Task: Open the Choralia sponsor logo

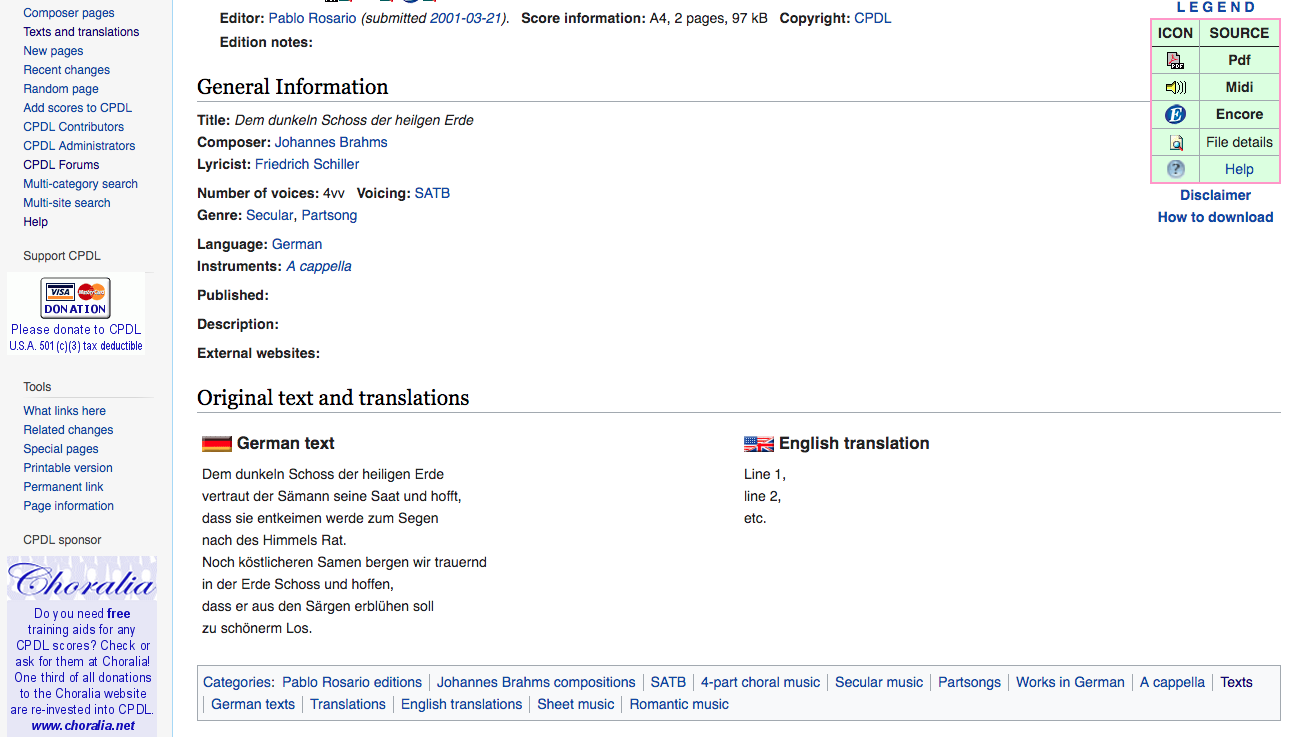Action: pos(81,580)
